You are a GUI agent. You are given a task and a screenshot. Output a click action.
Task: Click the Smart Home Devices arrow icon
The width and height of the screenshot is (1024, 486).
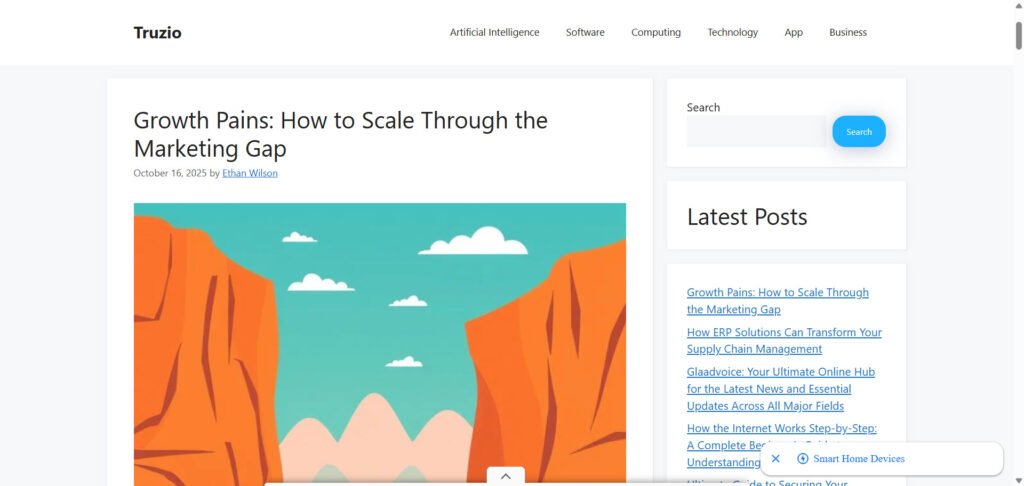pyautogui.click(x=803, y=459)
